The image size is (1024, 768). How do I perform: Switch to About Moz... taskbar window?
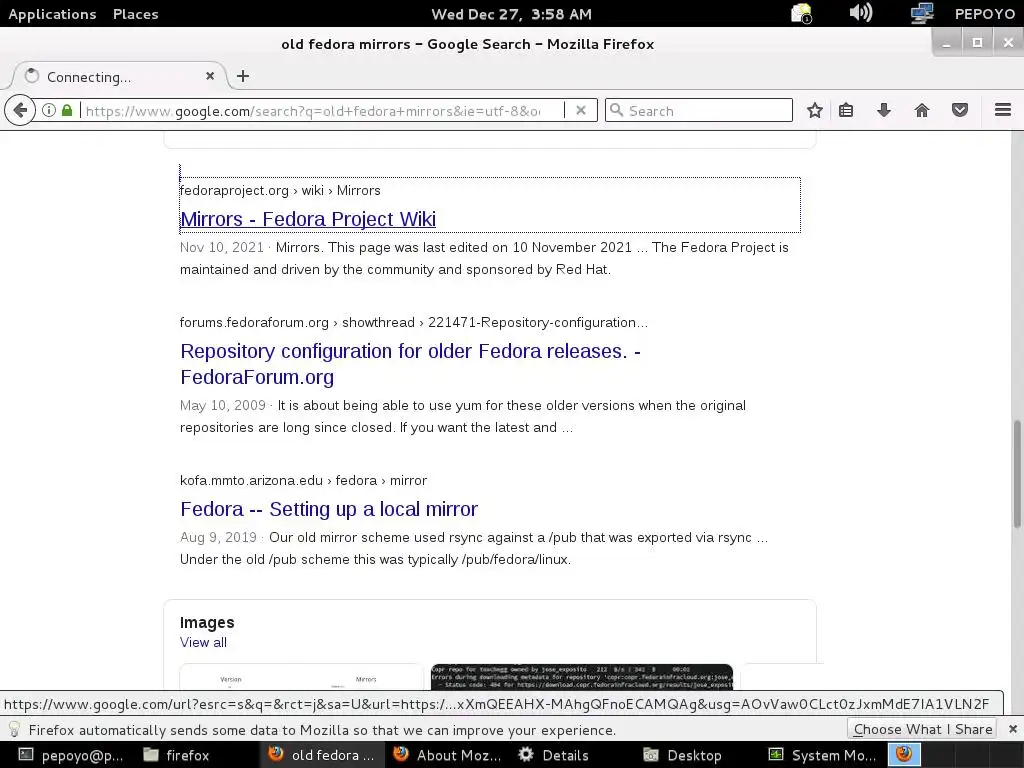pyautogui.click(x=447, y=755)
